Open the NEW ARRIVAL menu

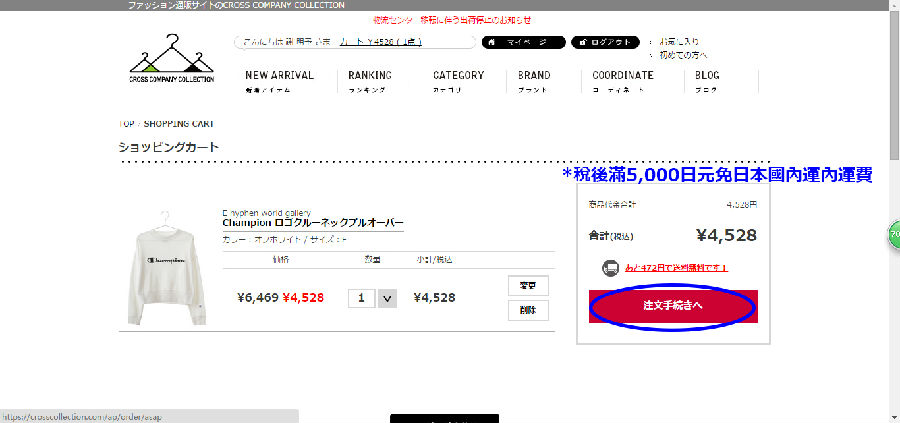[x=280, y=82]
